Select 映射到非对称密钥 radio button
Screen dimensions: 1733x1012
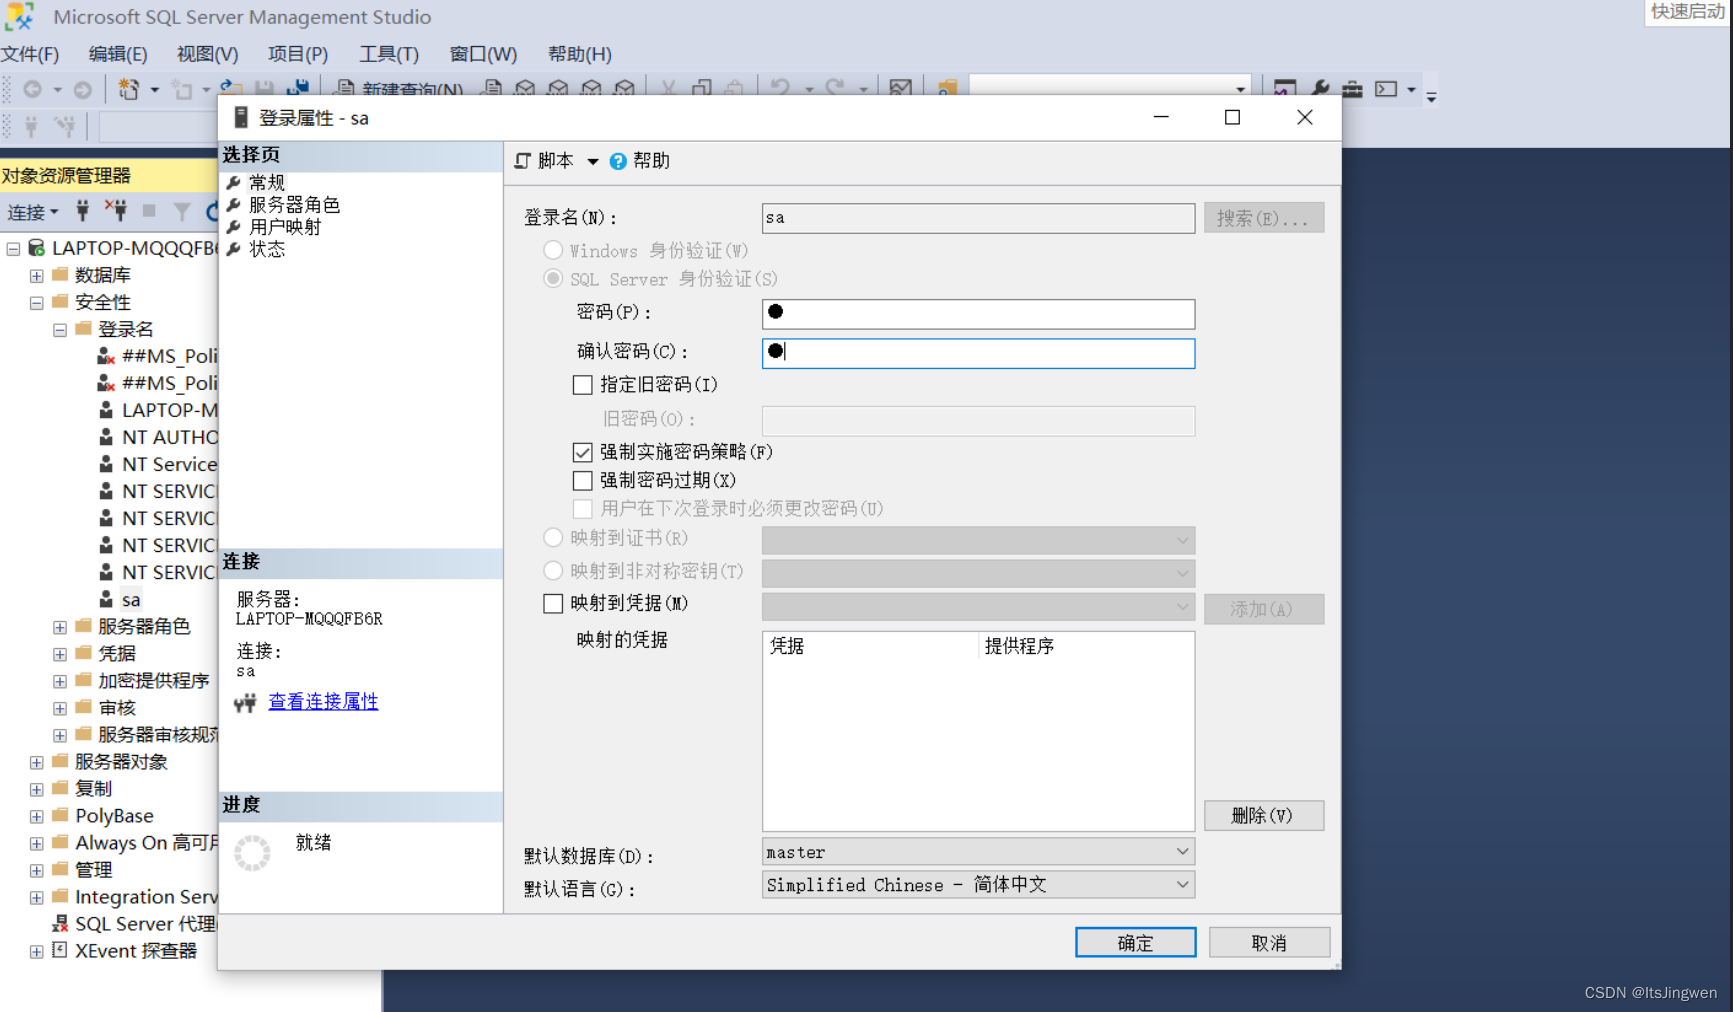click(x=553, y=571)
